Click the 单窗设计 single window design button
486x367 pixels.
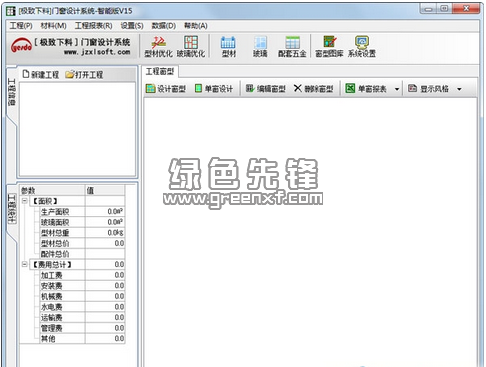(214, 89)
